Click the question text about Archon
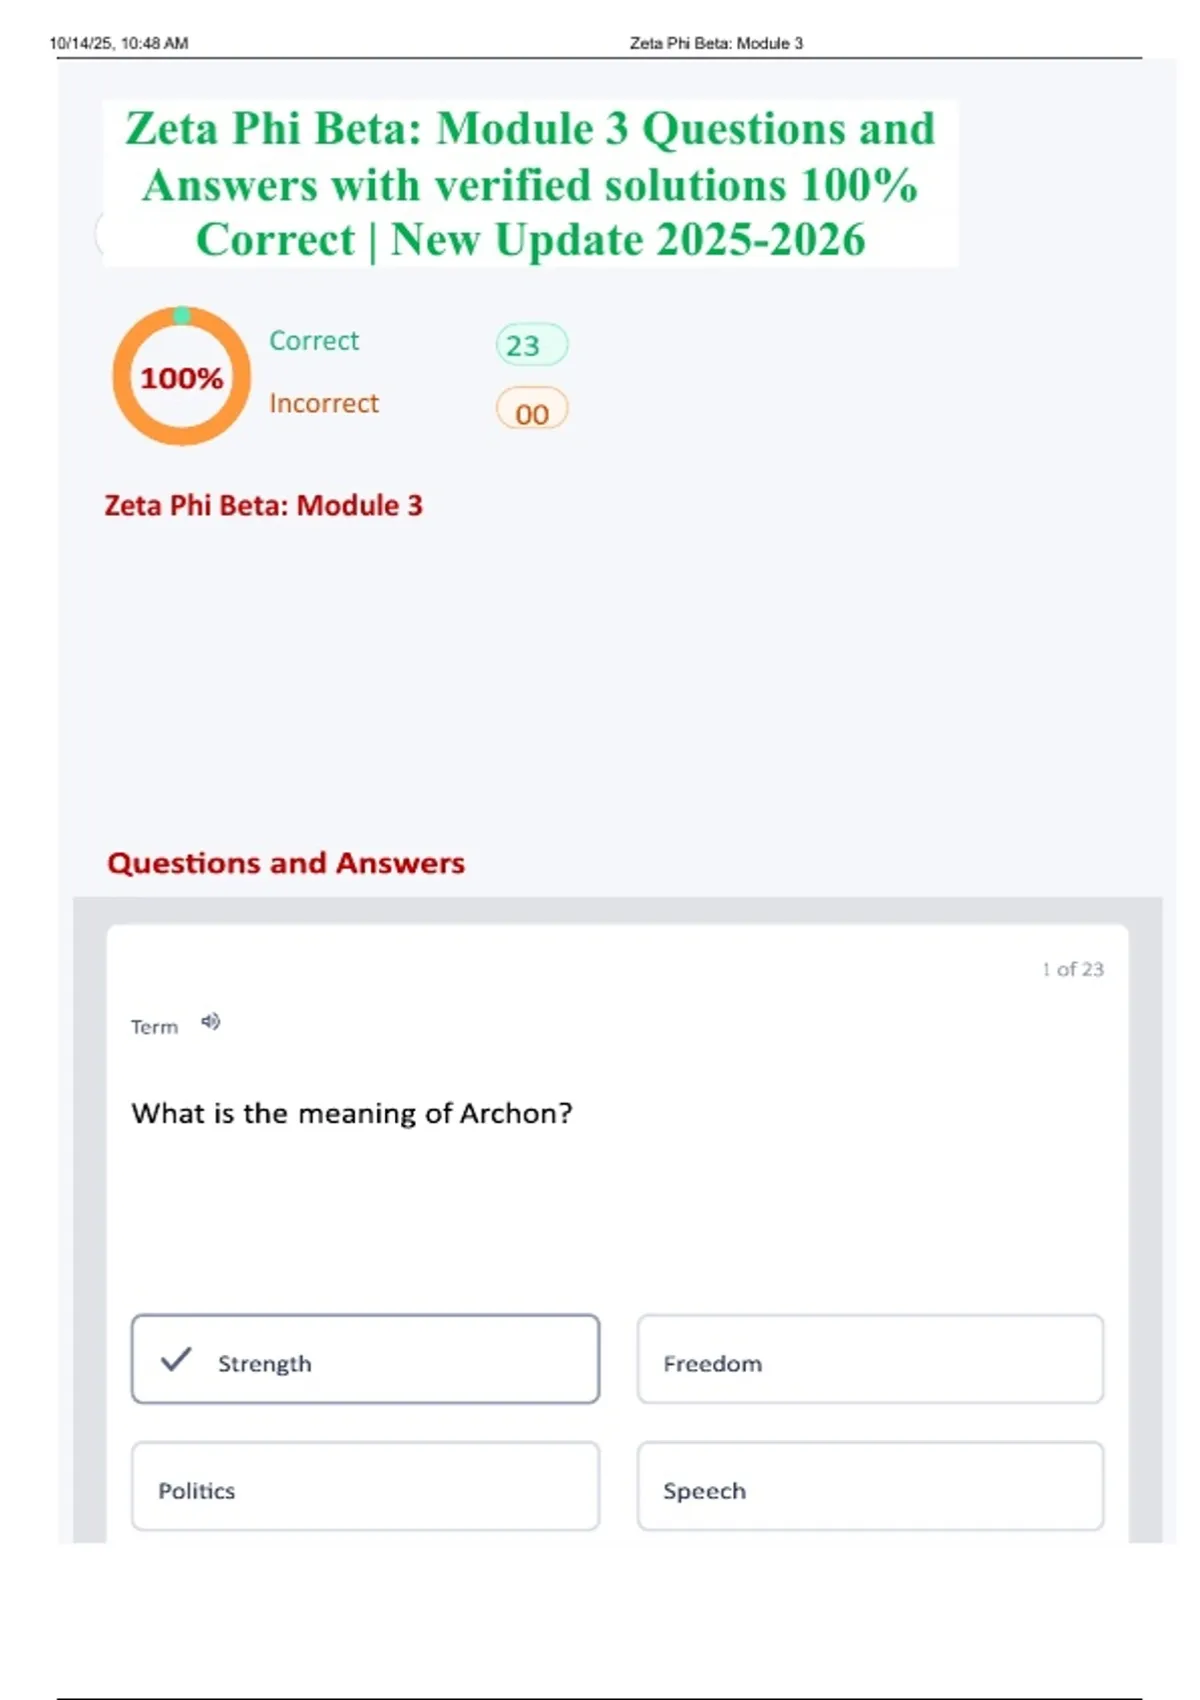Screen dimensions: 1200x1700 coord(352,1114)
